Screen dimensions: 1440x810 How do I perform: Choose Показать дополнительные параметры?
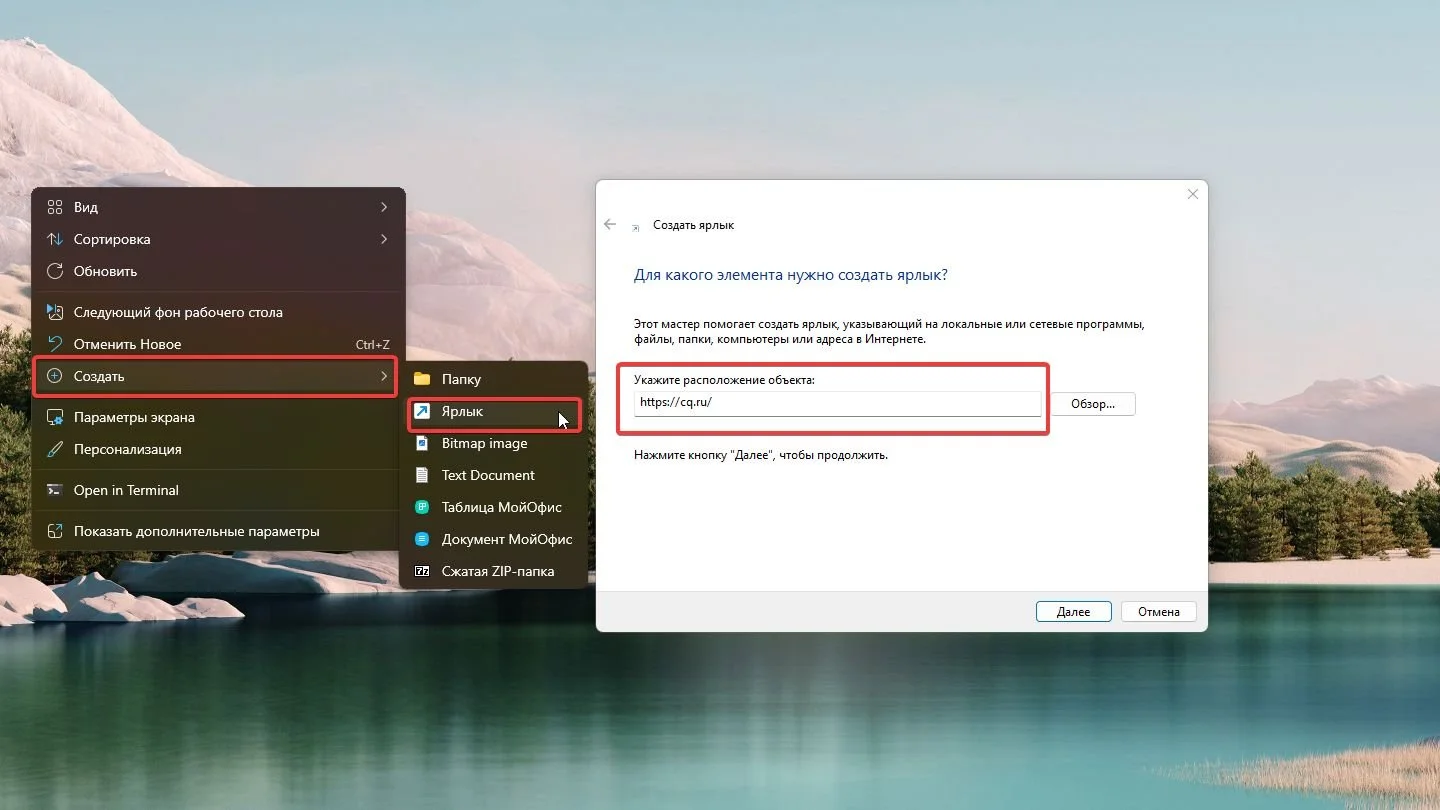pyautogui.click(x=218, y=531)
